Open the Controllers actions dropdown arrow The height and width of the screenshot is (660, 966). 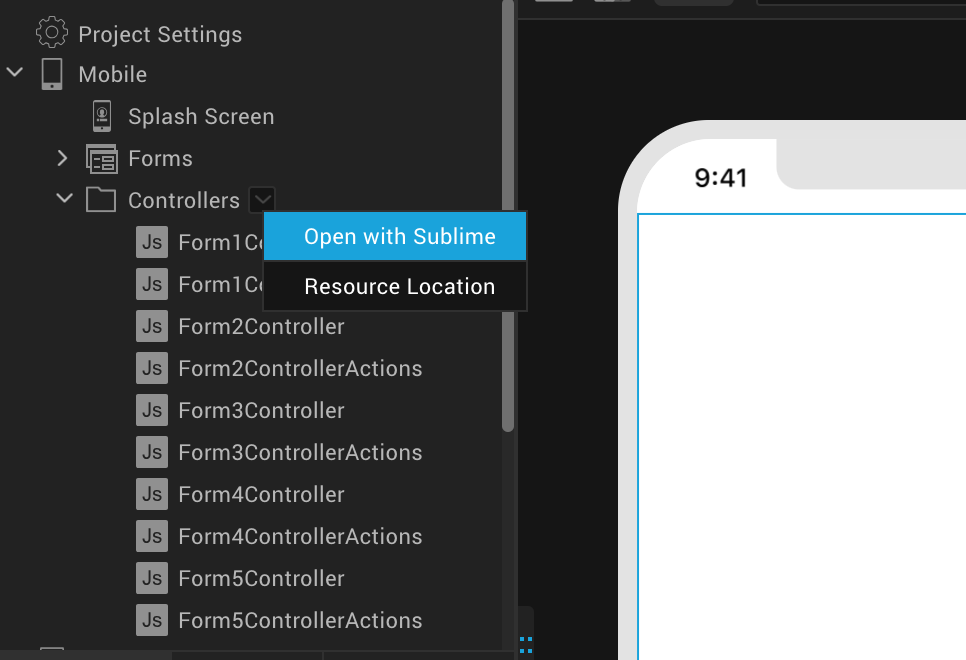click(x=262, y=199)
